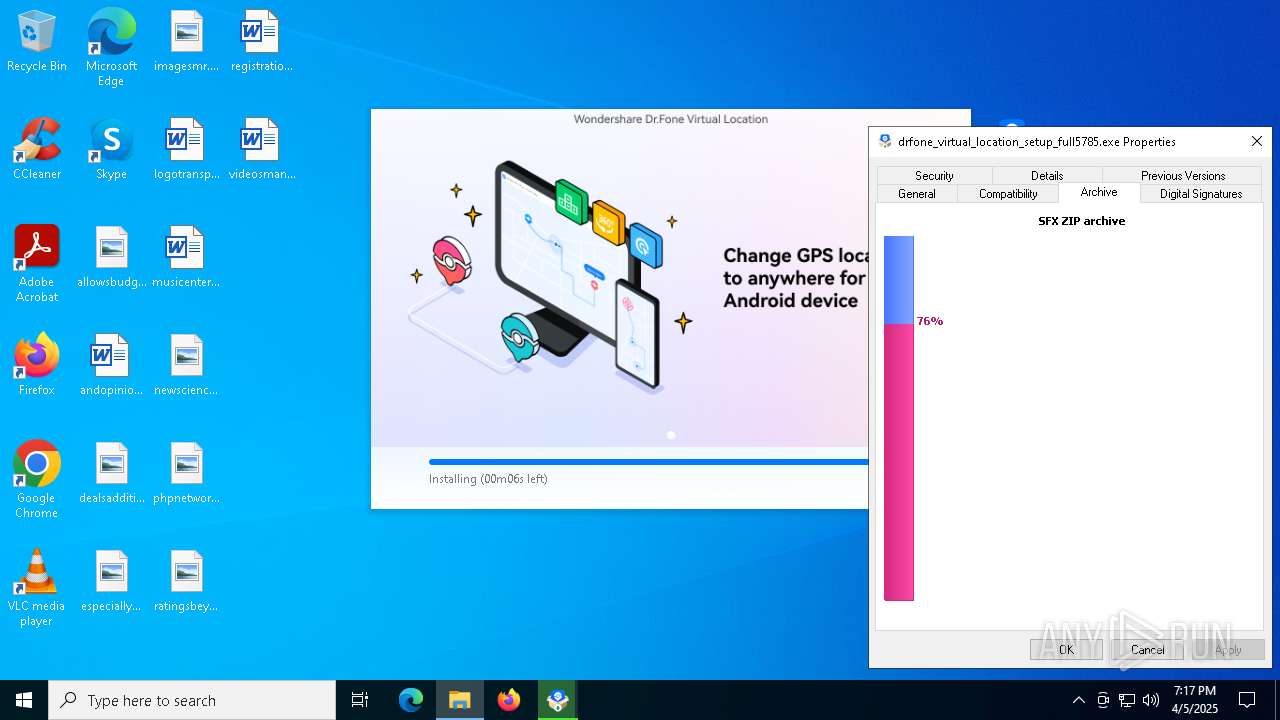The height and width of the screenshot is (720, 1280).
Task: Switch to the Details tab
Action: (1047, 175)
